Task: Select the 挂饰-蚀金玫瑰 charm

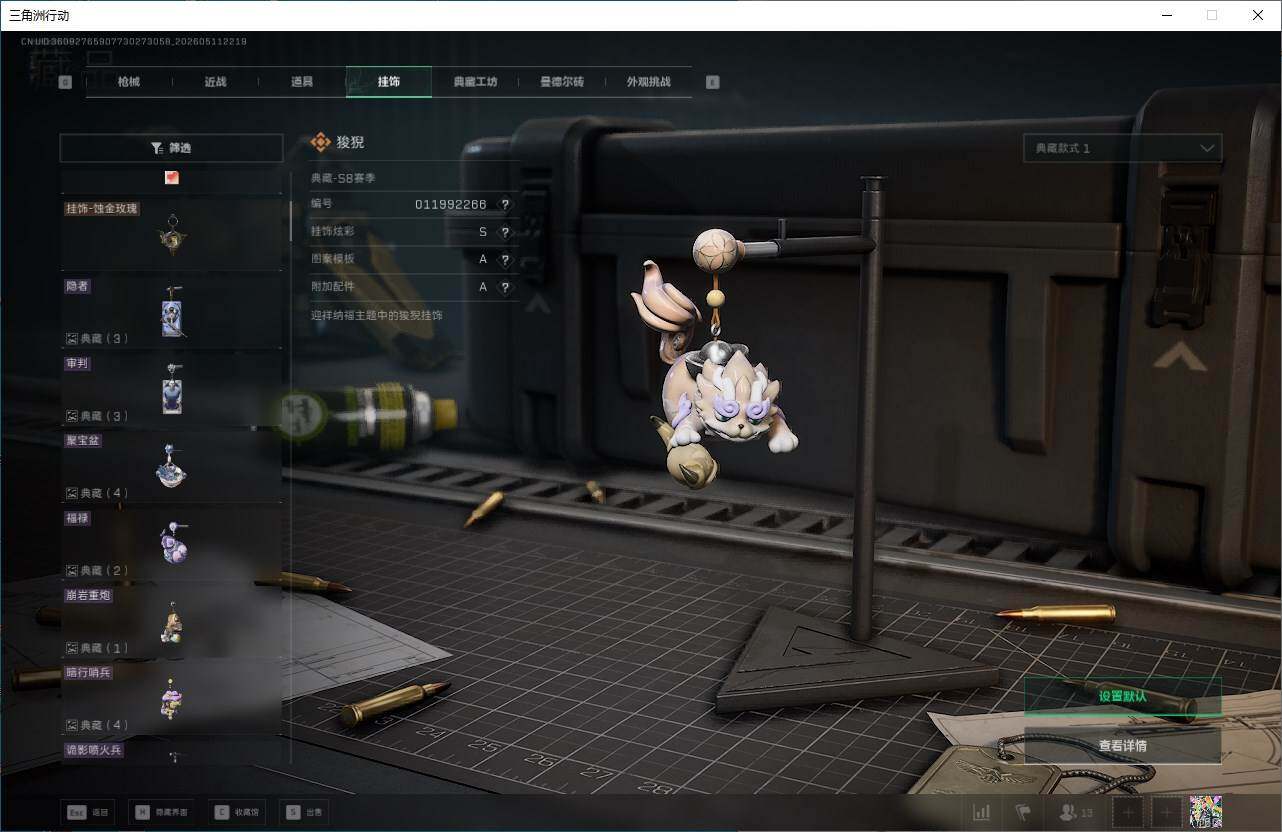Action: 172,234
